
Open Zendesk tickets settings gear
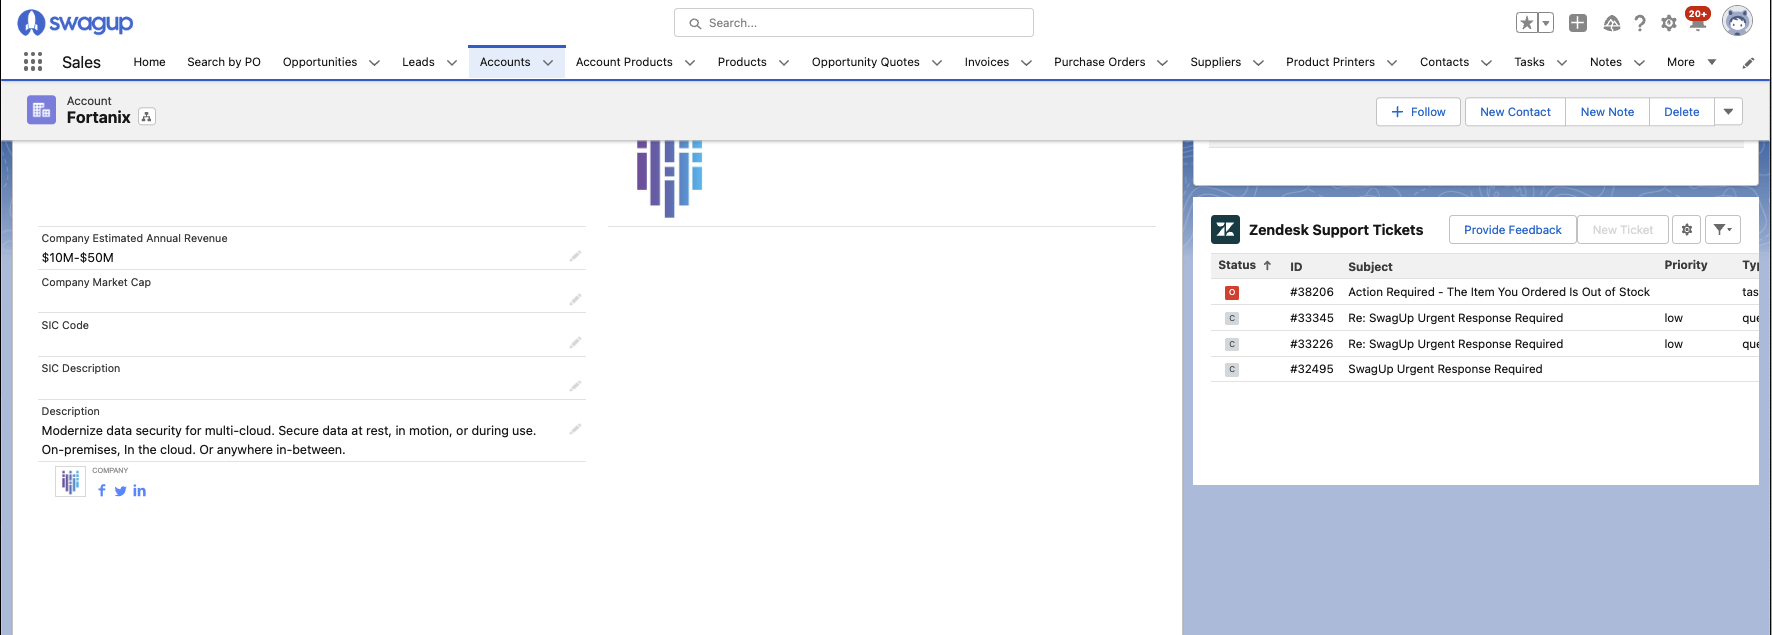point(1687,230)
